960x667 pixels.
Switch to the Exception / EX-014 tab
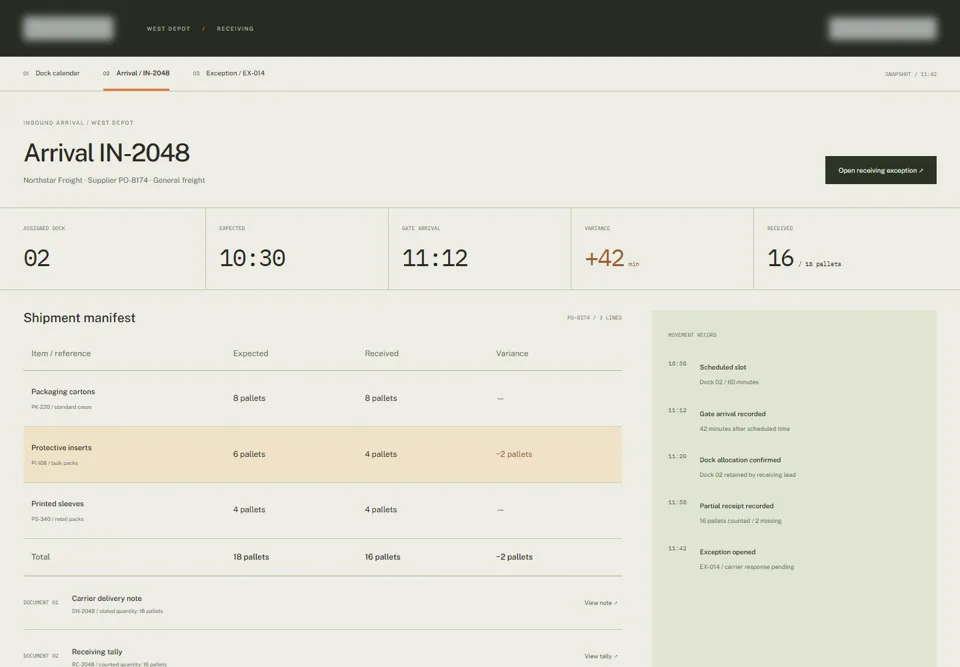[x=229, y=73]
